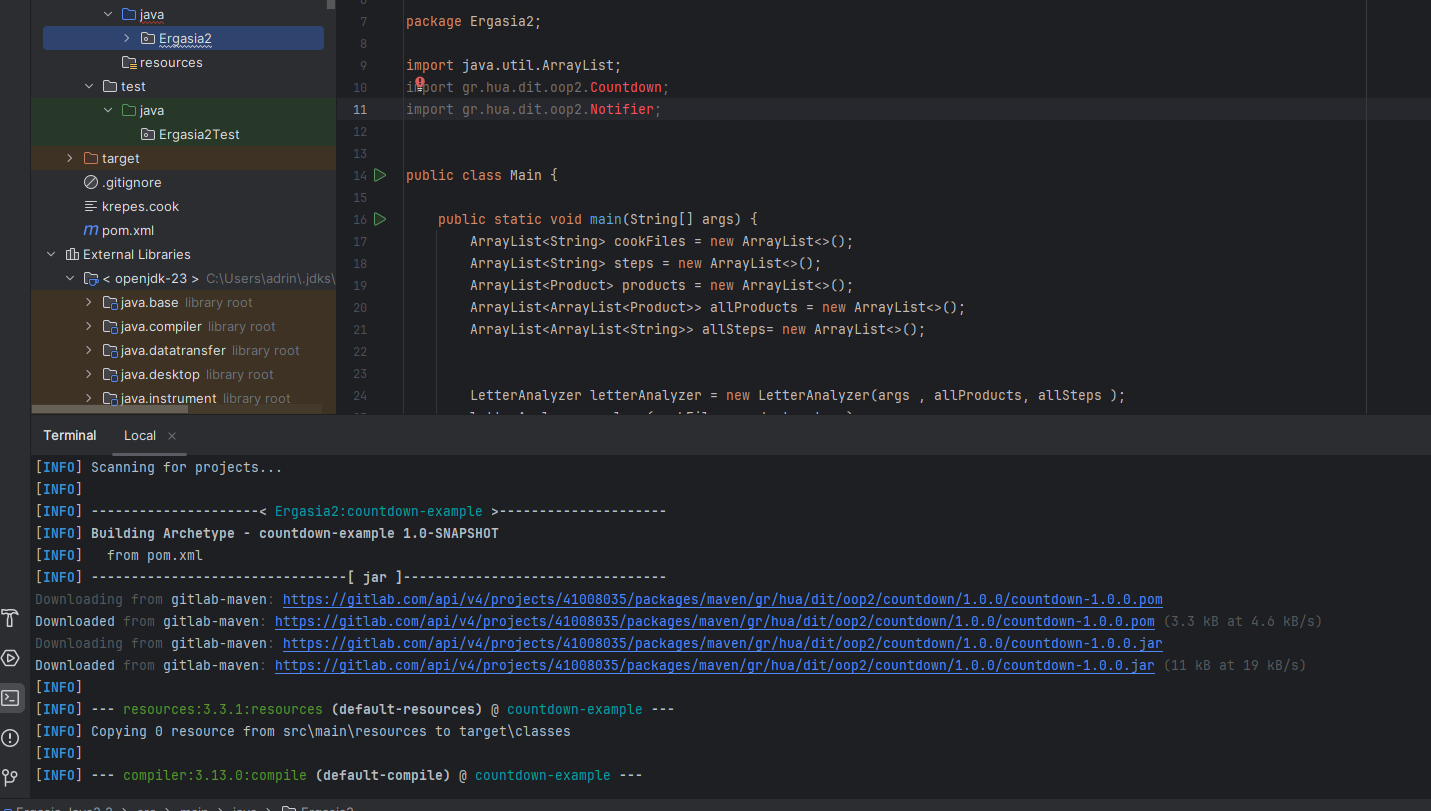
Task: Click the openjdk-23 SDK folder icon
Action: (91, 278)
